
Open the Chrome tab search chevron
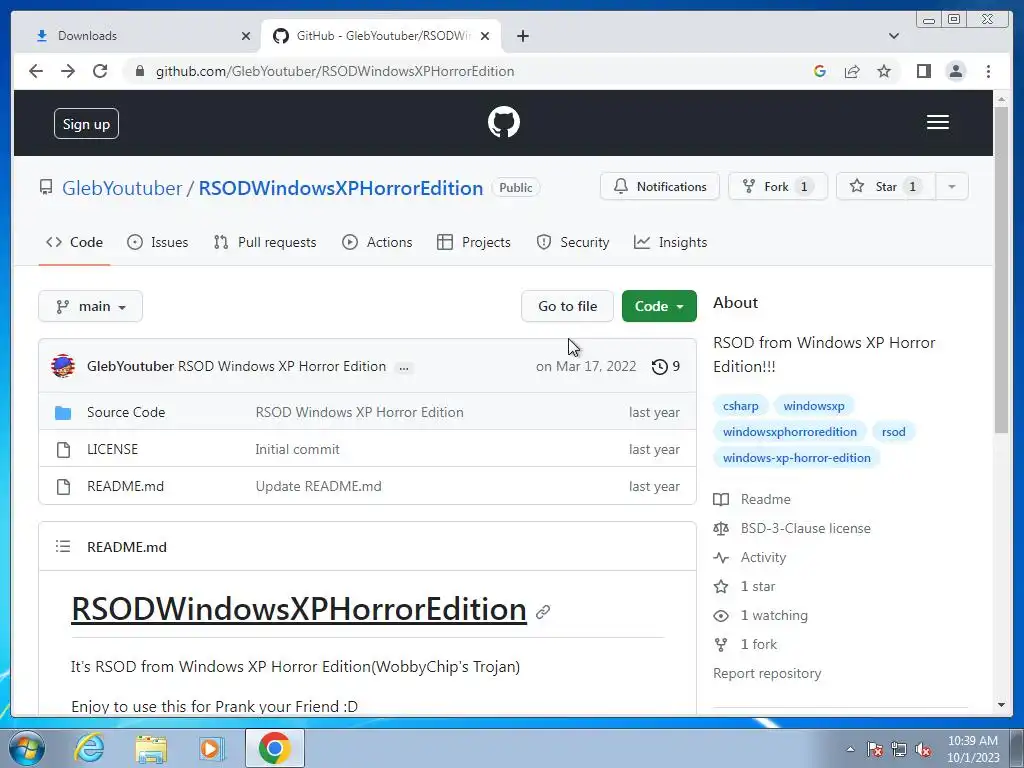(x=894, y=36)
